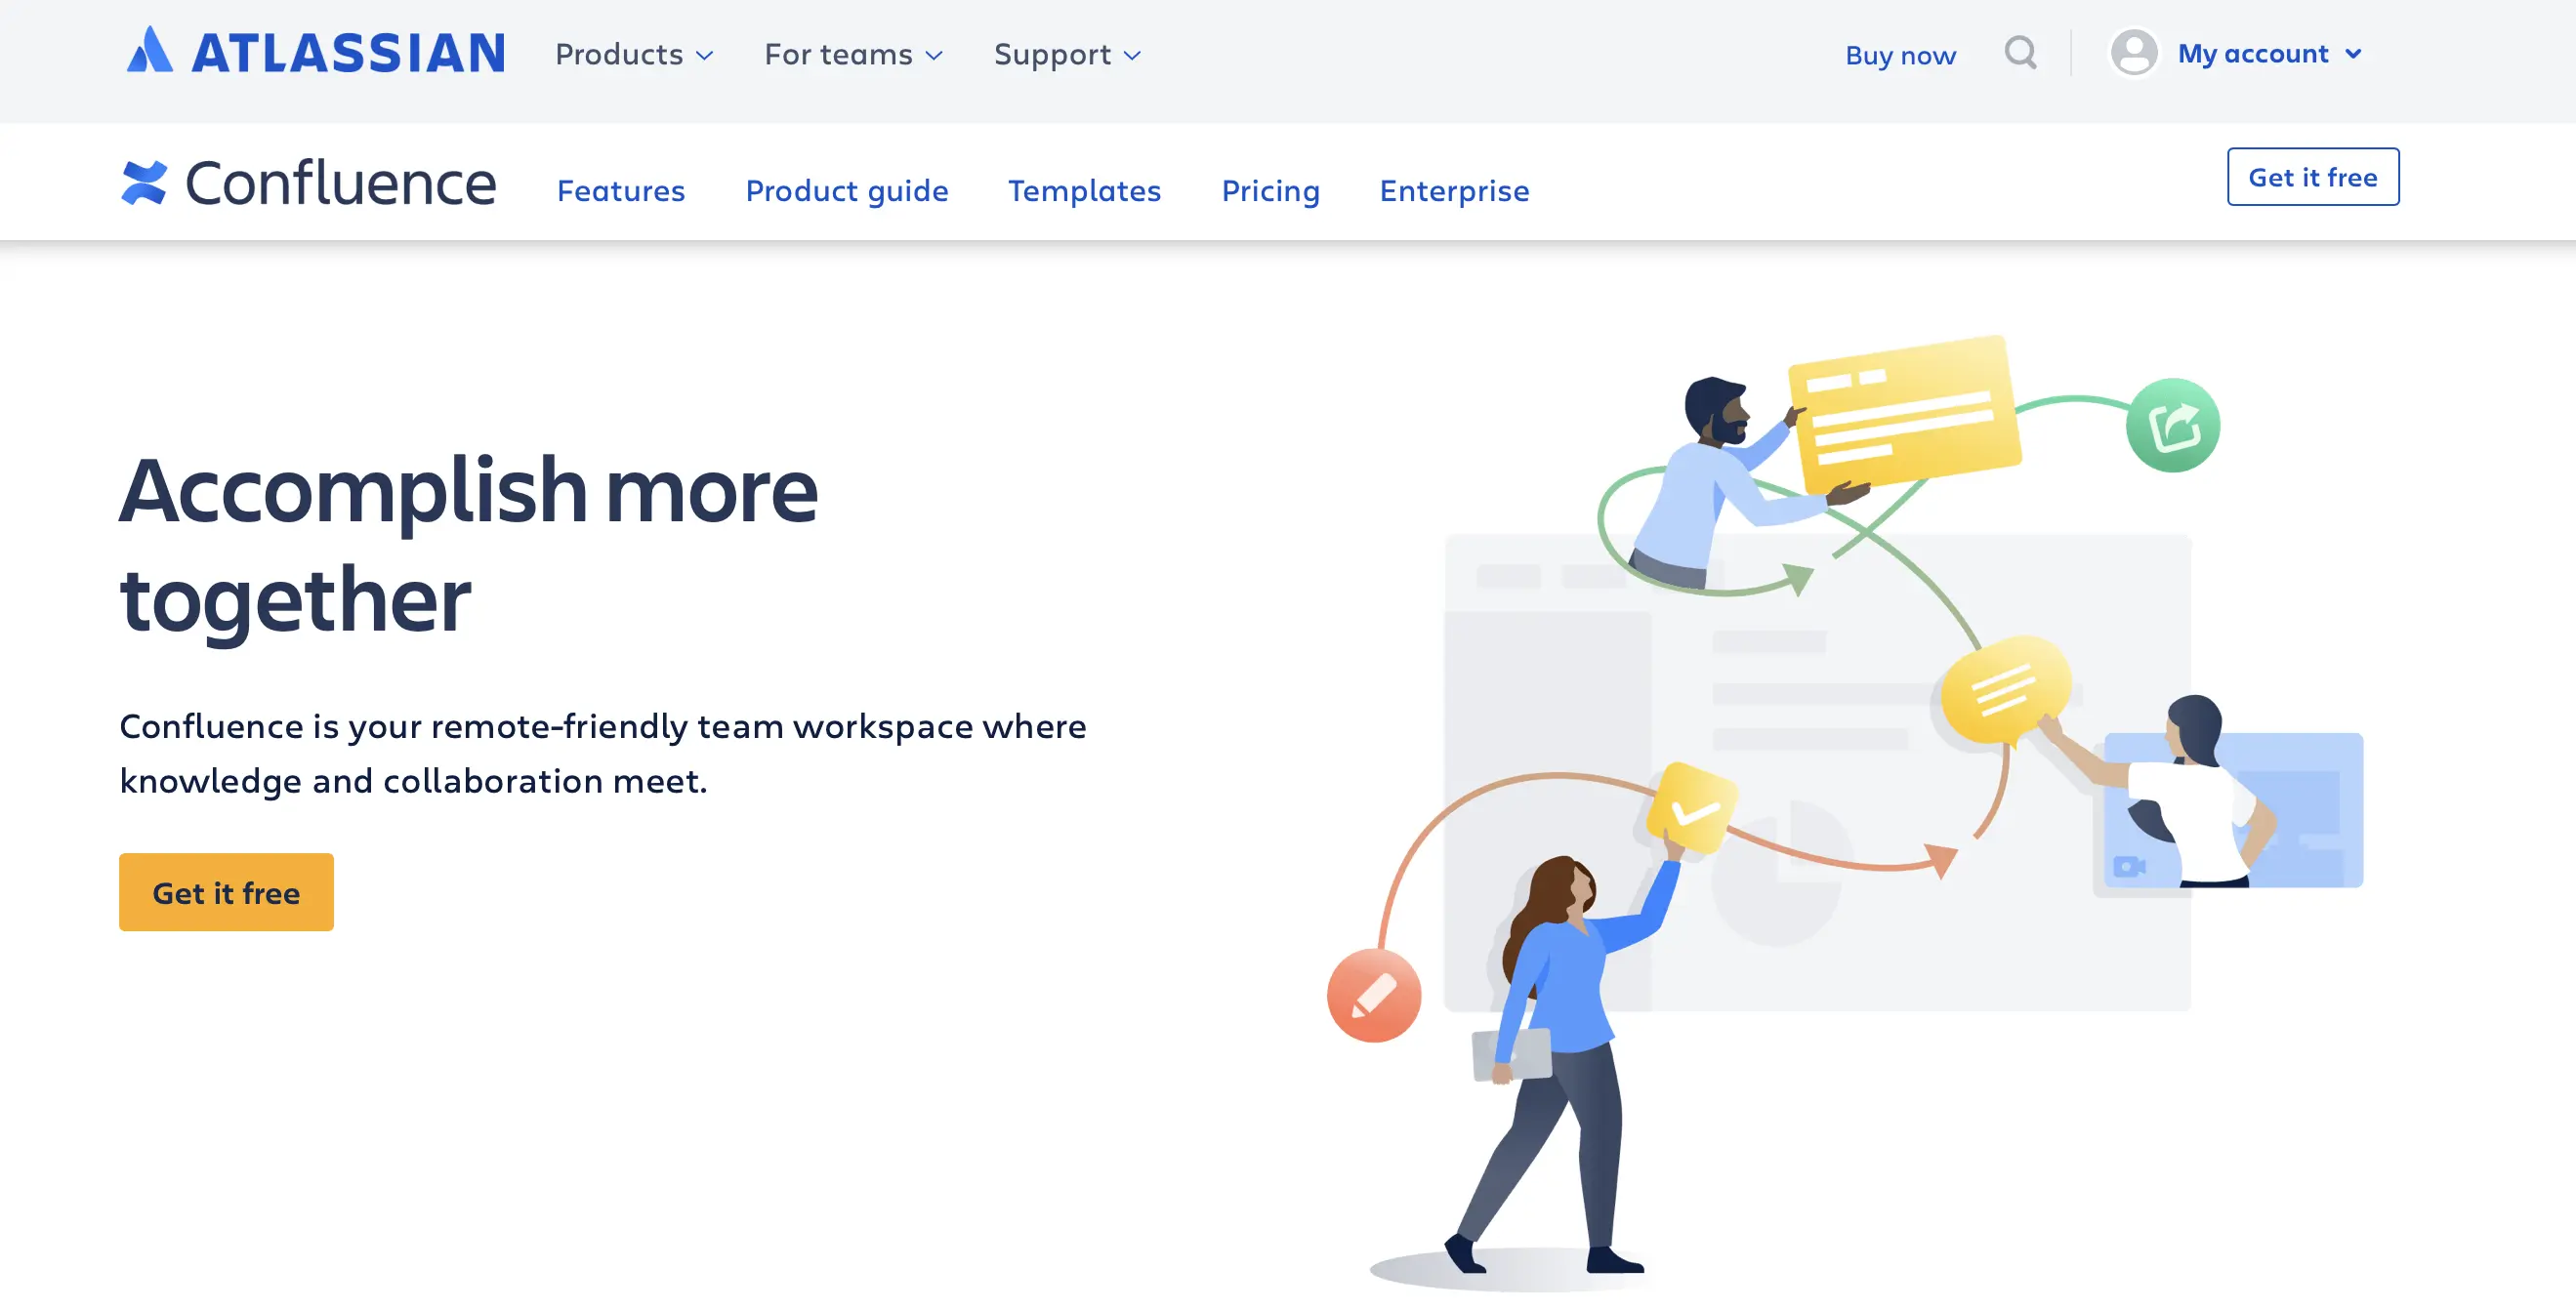
Task: Select the Pricing tab
Action: (1270, 190)
